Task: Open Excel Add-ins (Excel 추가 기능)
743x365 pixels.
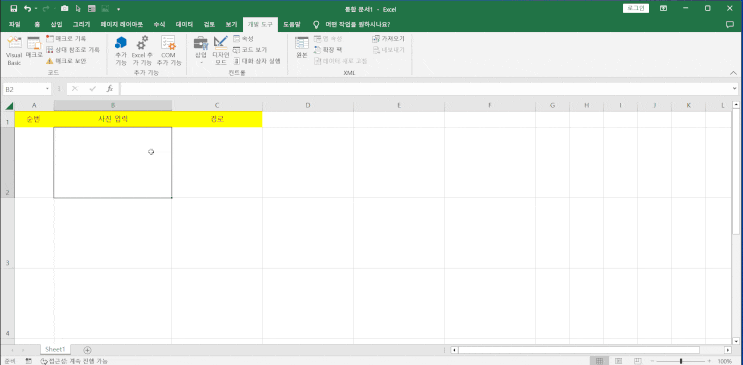Action: coord(142,51)
